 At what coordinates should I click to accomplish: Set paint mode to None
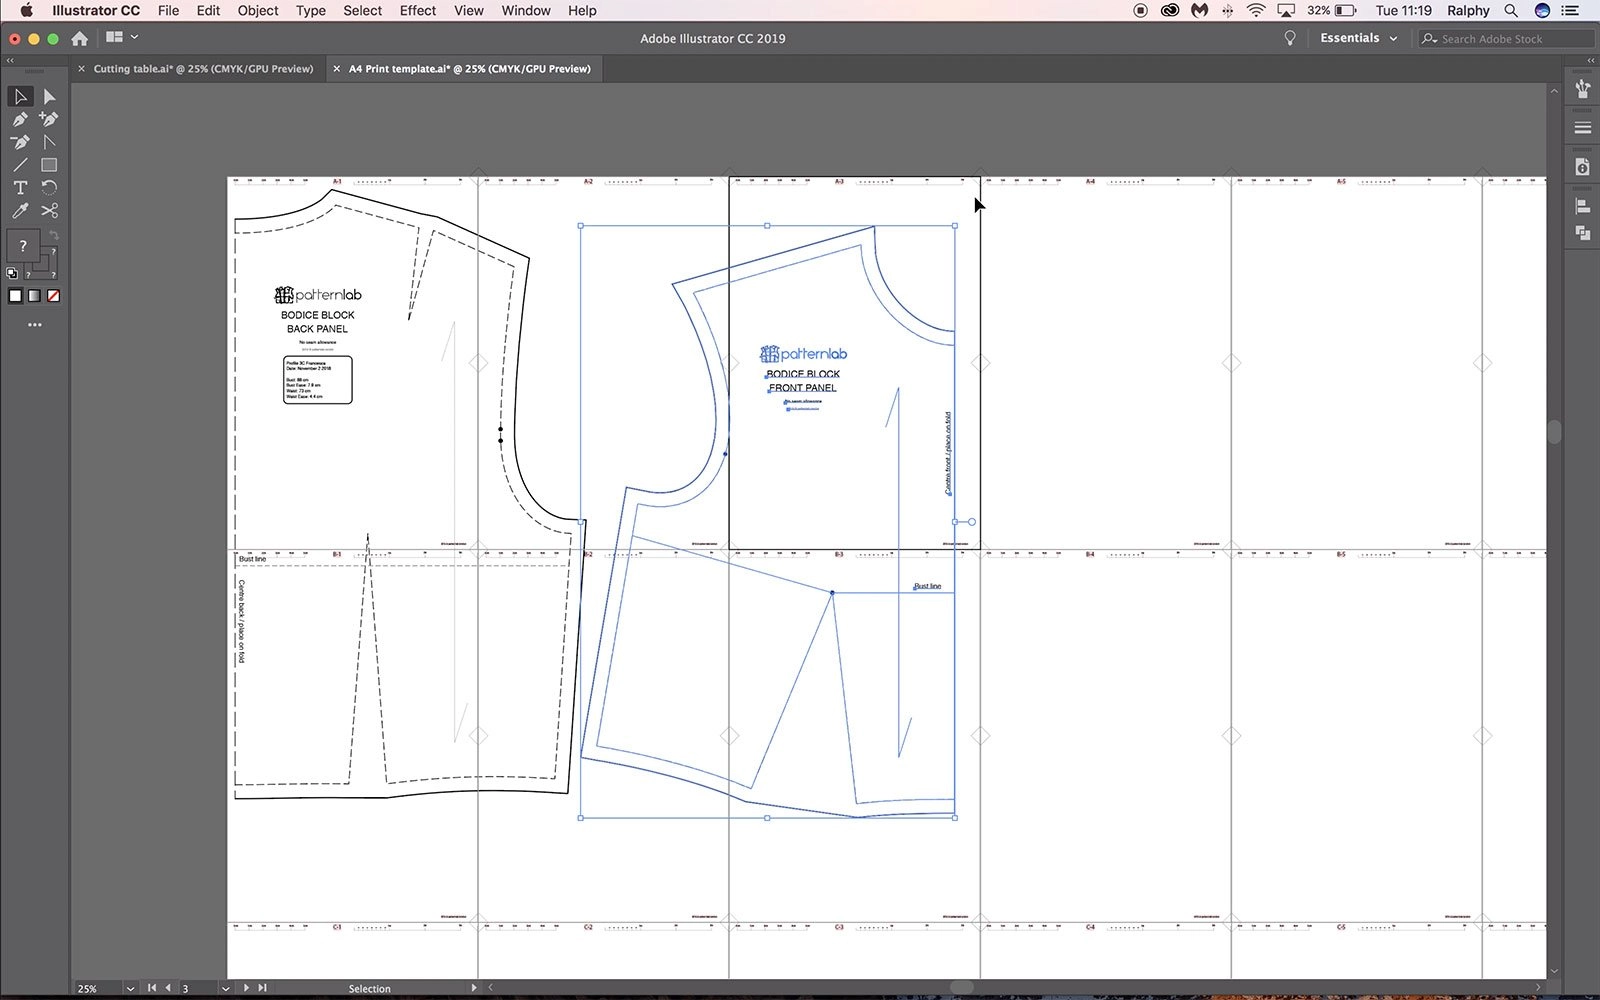pyautogui.click(x=54, y=296)
